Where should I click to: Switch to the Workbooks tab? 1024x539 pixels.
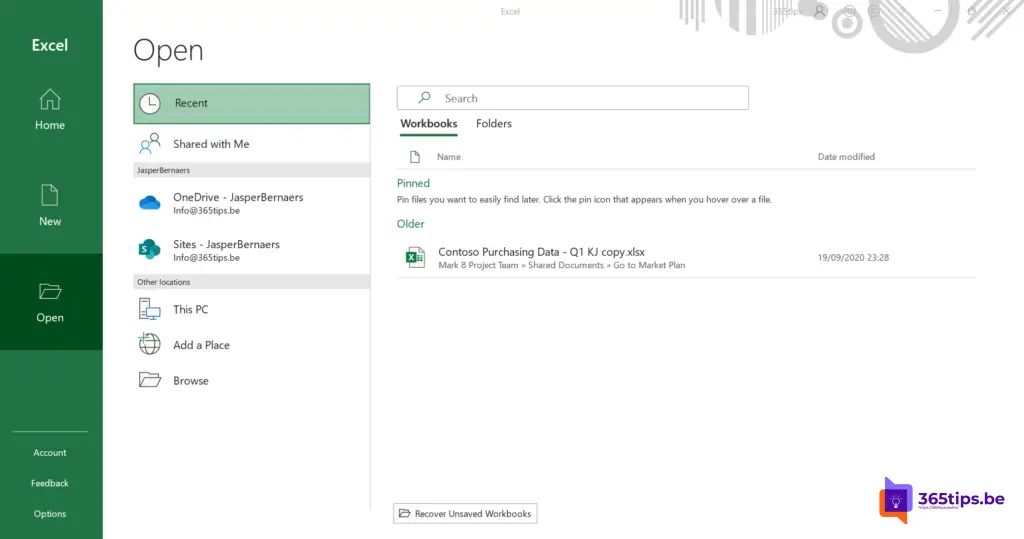(x=428, y=123)
